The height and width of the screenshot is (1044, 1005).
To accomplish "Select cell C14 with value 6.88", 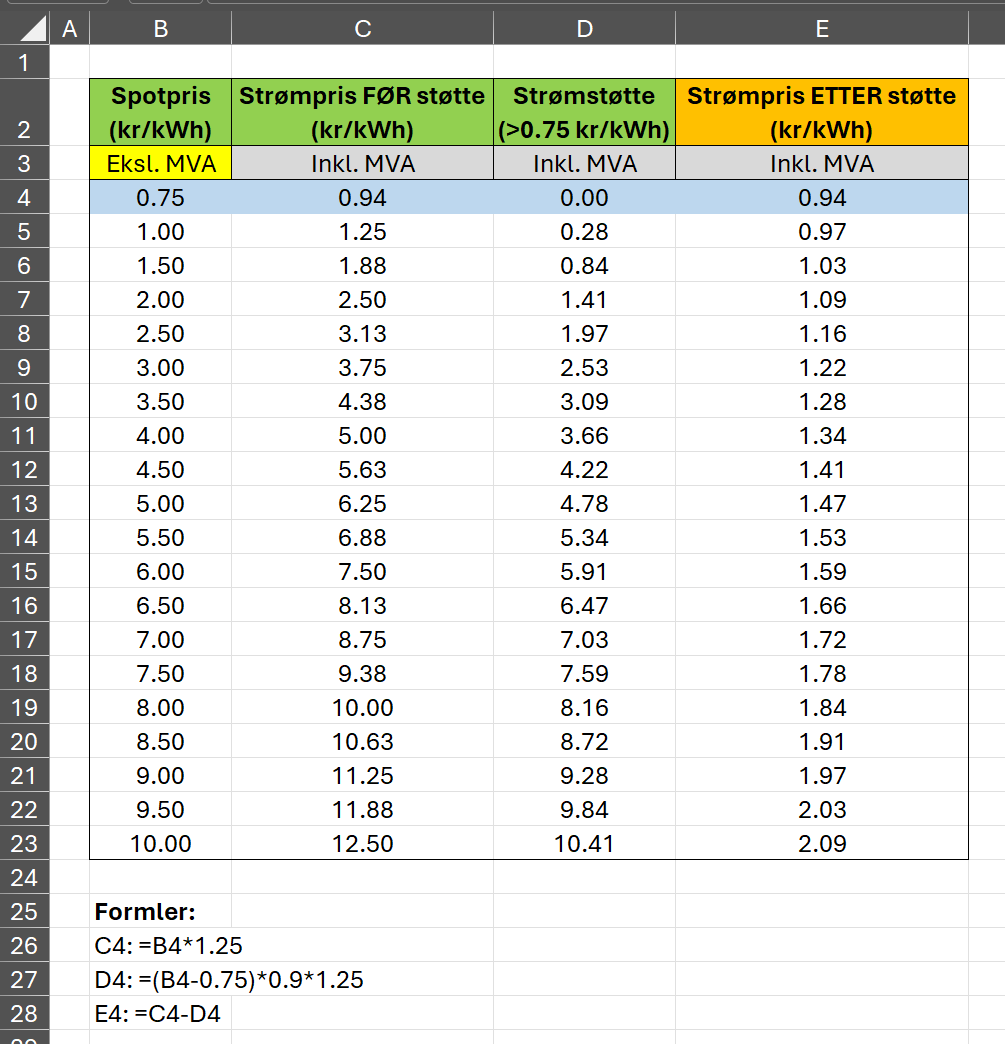I will pos(362,537).
